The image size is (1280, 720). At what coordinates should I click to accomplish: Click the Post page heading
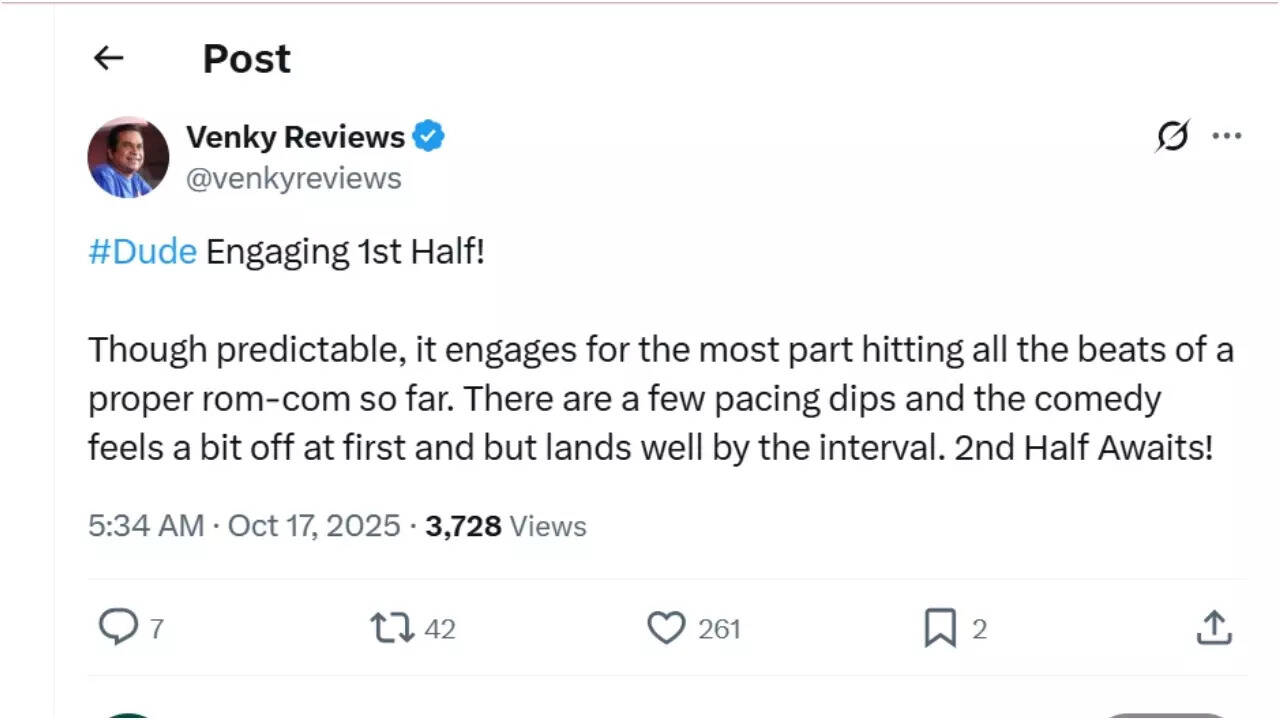tap(246, 59)
